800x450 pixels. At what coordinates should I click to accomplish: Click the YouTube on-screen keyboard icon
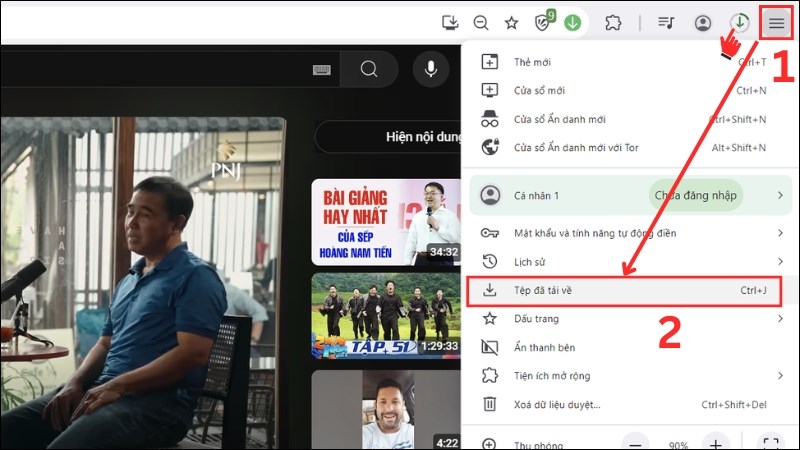[321, 69]
